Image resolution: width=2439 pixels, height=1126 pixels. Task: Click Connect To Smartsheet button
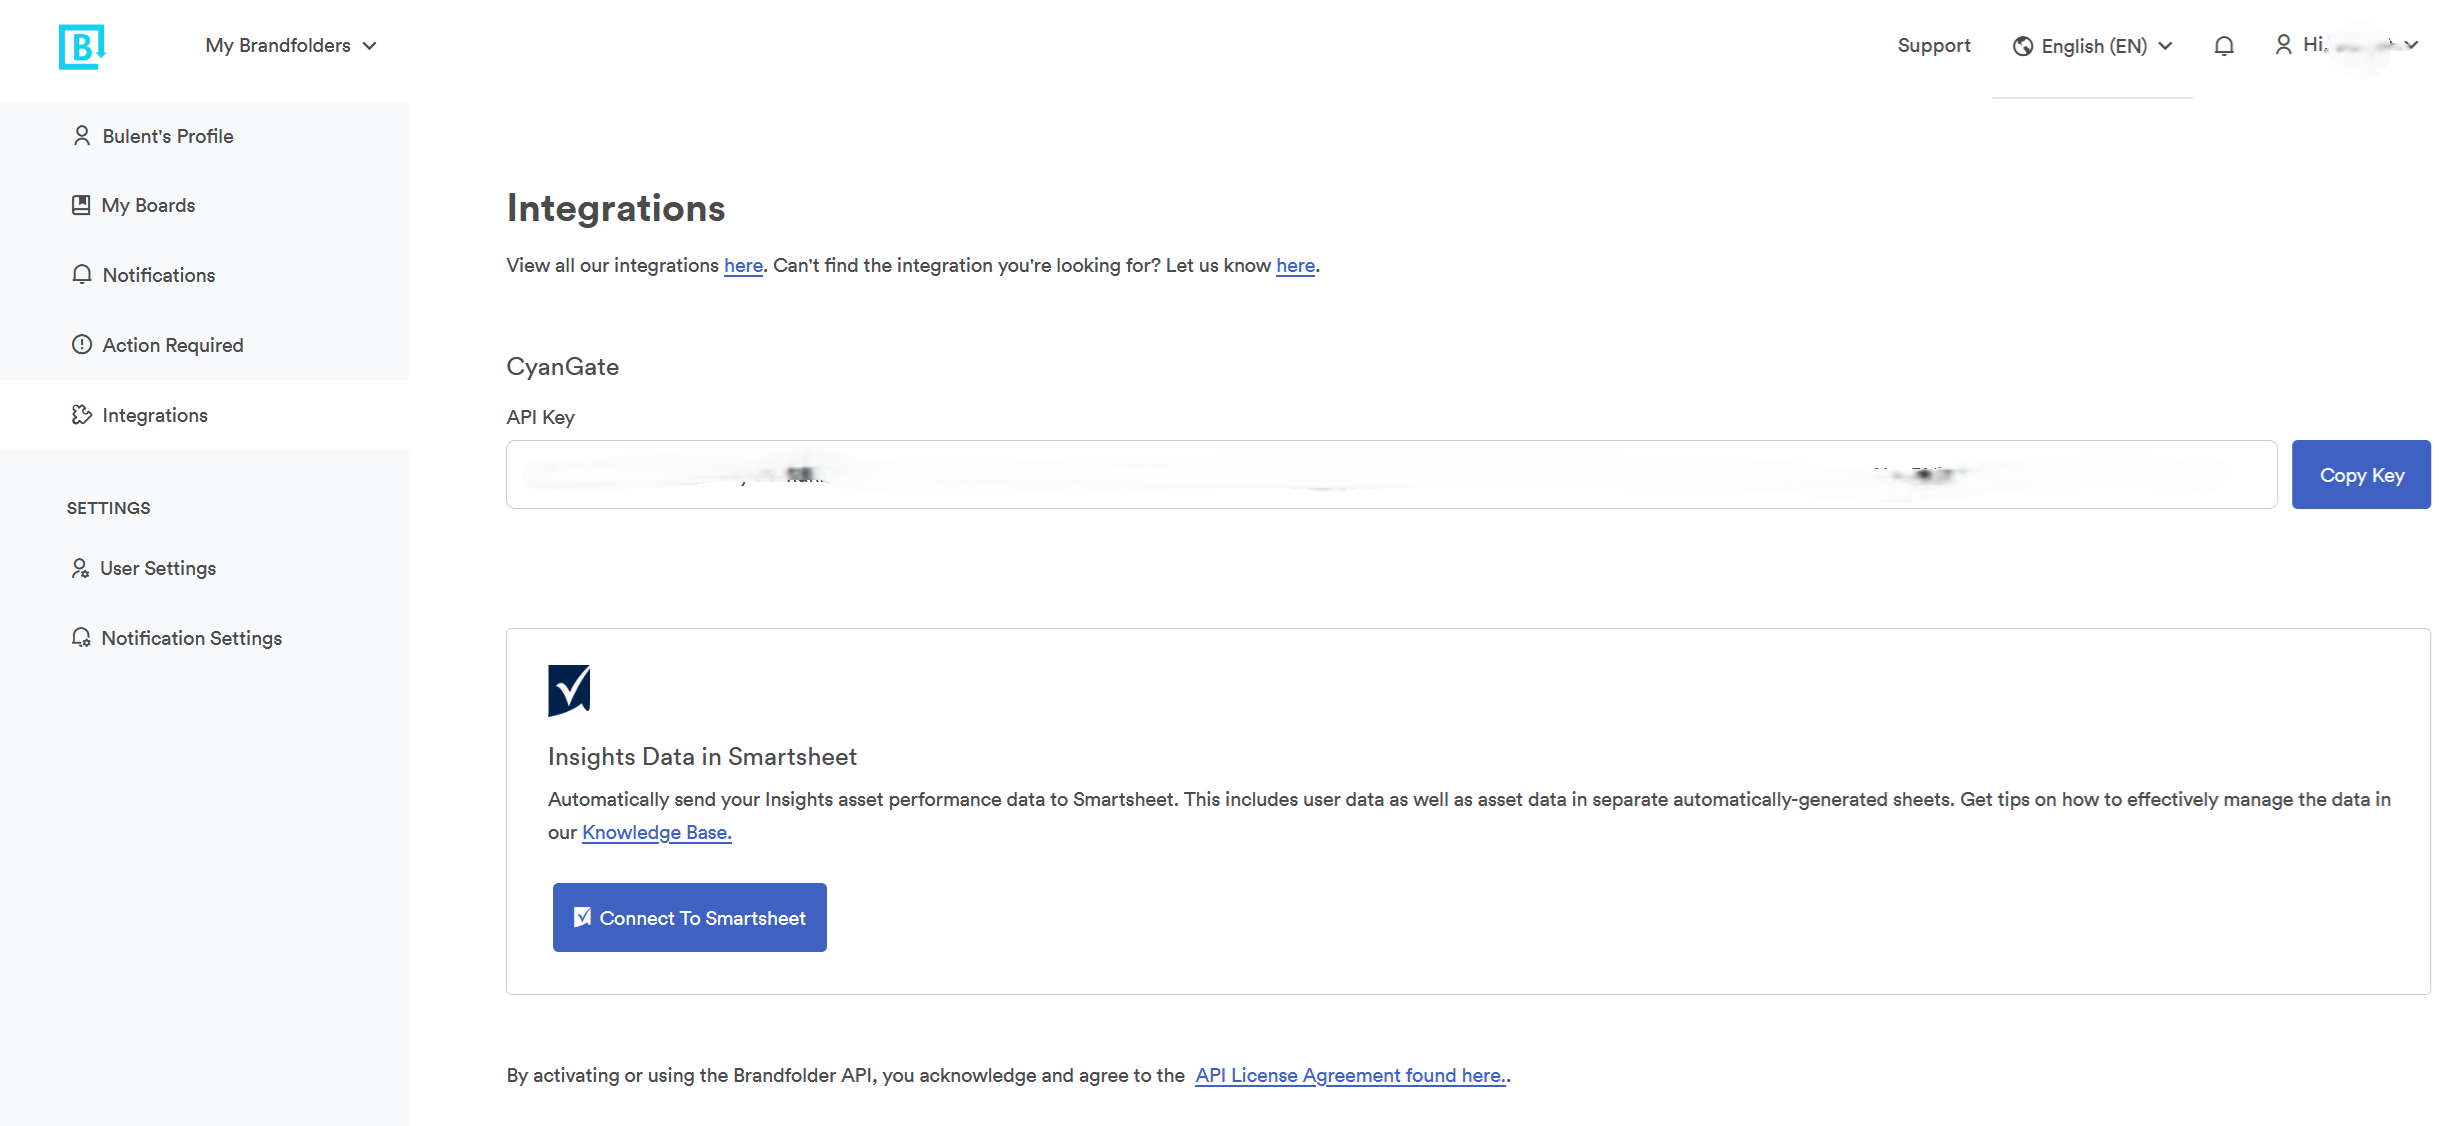click(x=689, y=917)
